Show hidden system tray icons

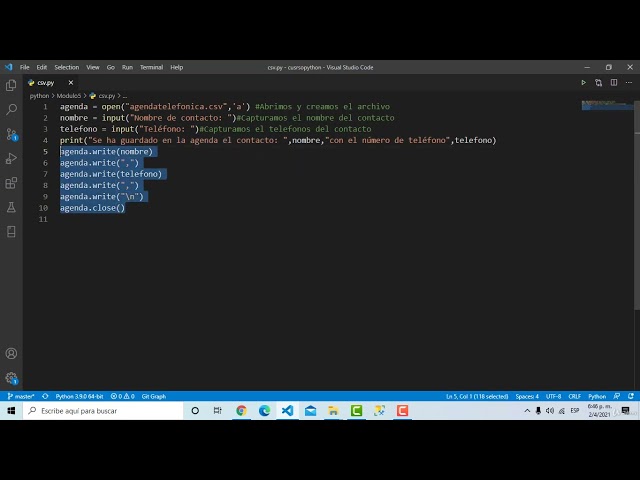click(x=527, y=411)
